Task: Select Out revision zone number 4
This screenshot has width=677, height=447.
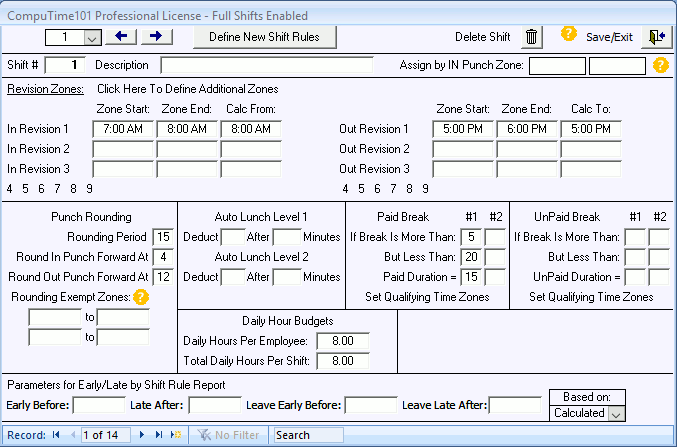Action: point(345,189)
